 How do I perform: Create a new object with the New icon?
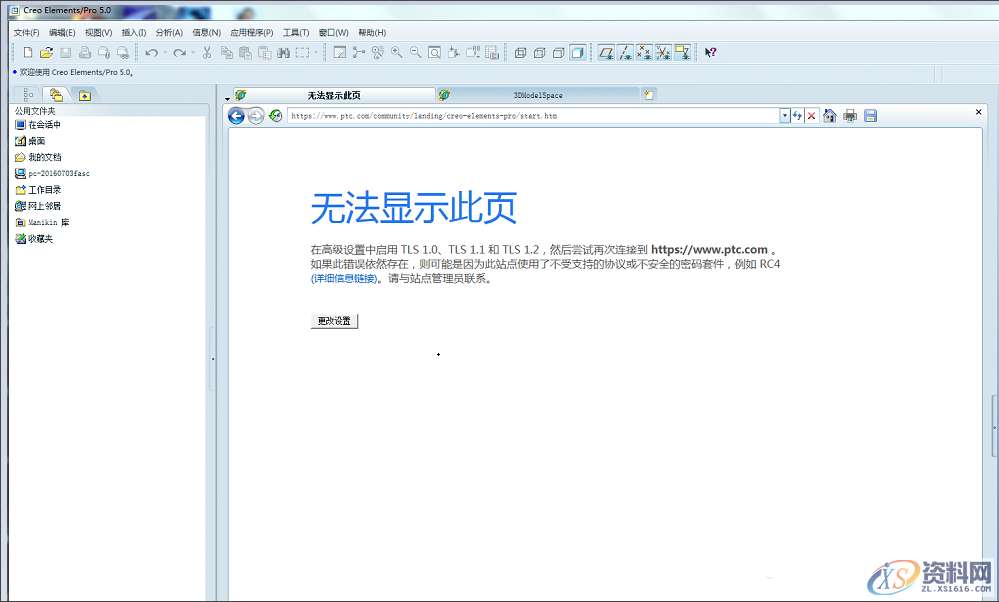pyautogui.click(x=28, y=52)
